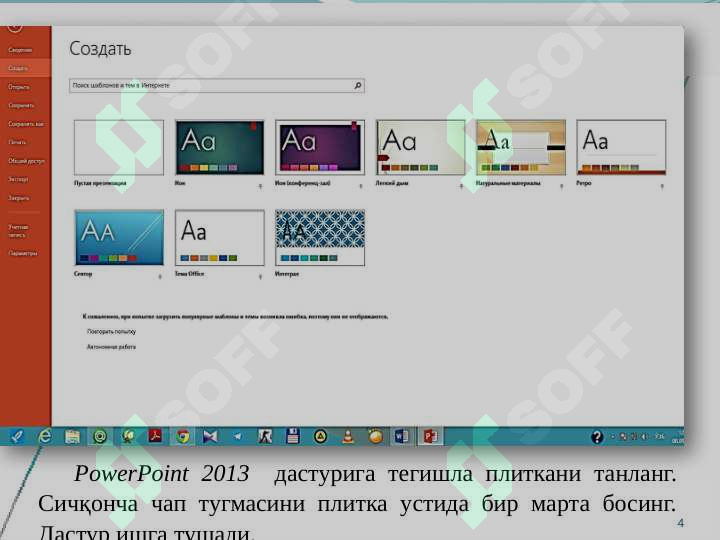Choose Сохранить in the sidebar
720x540 pixels.
pos(21,105)
